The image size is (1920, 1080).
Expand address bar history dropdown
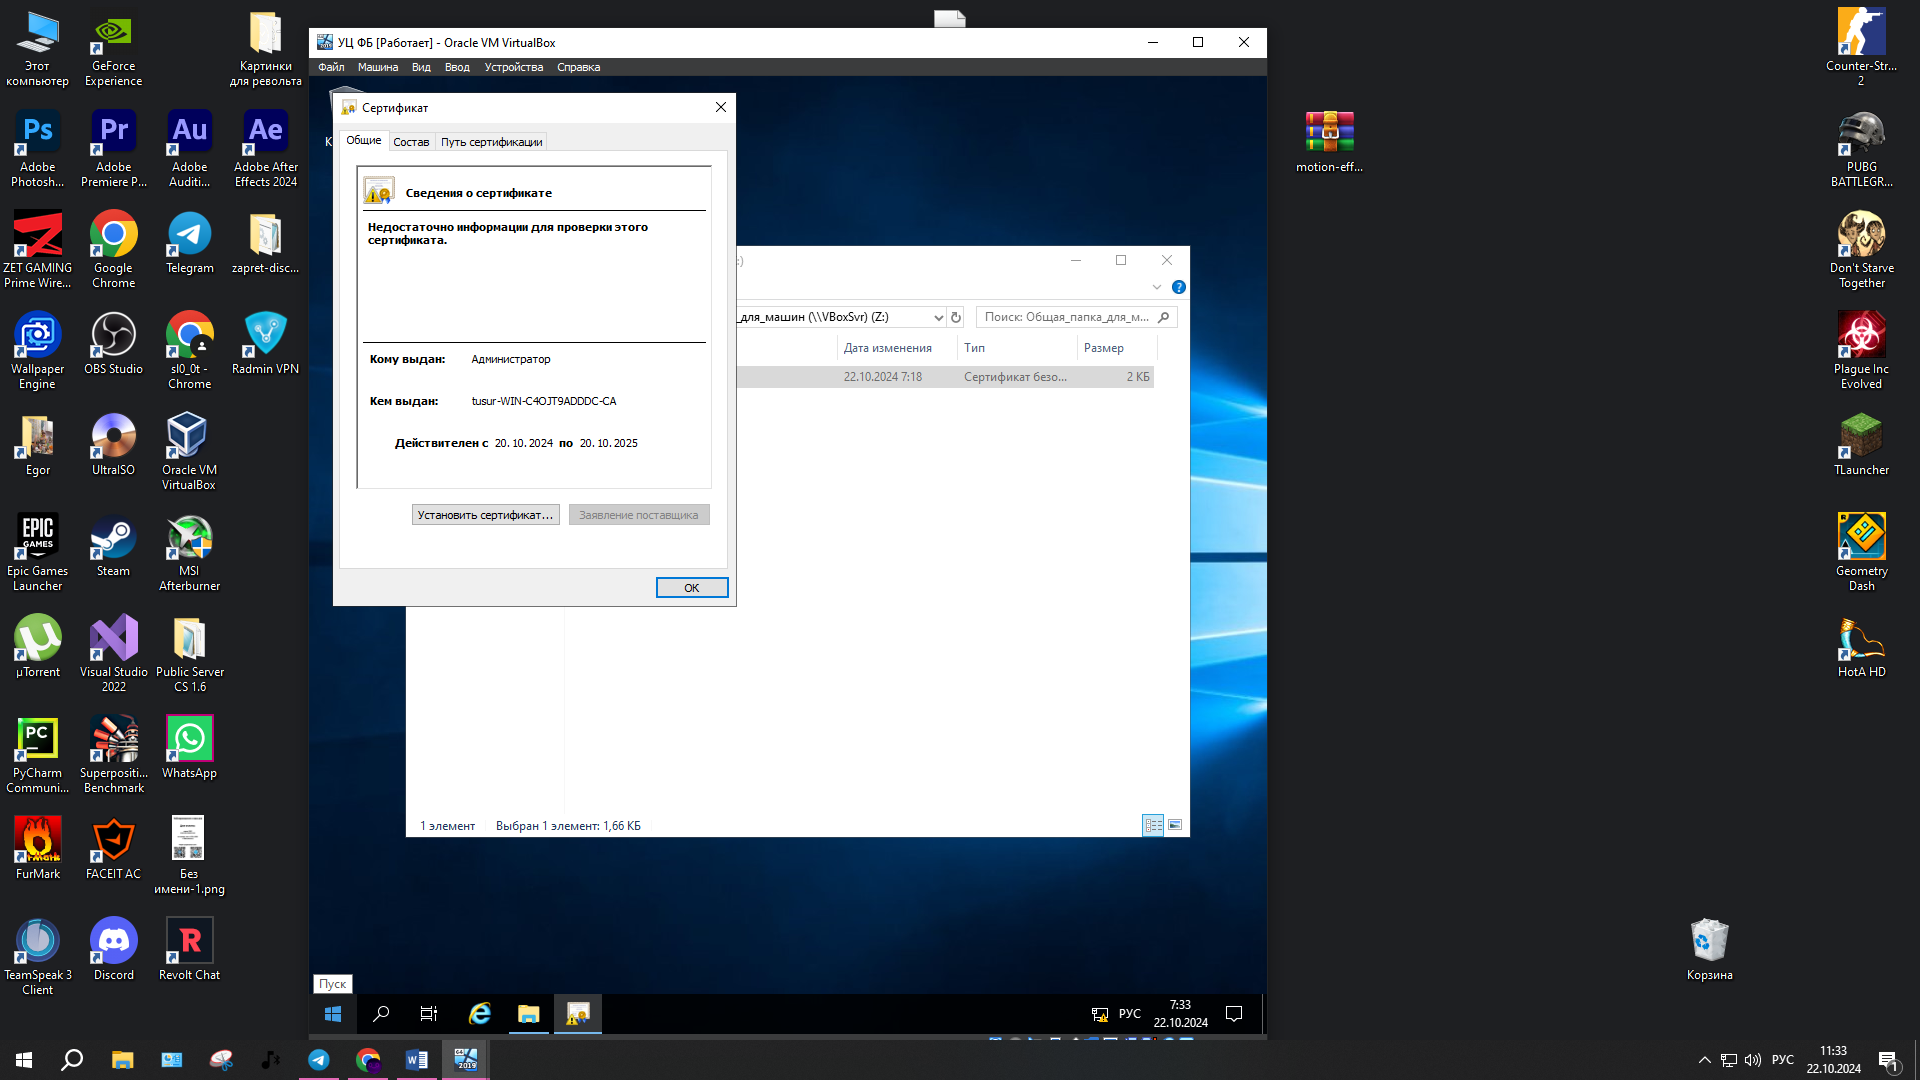(938, 317)
